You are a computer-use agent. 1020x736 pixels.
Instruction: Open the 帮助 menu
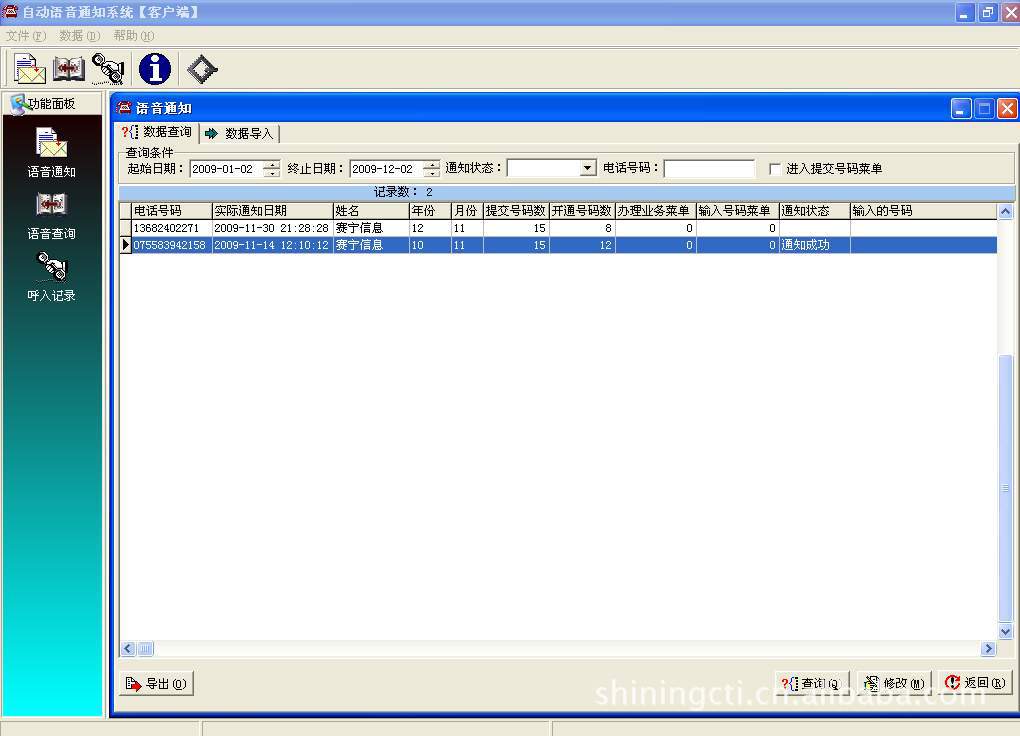[x=133, y=36]
